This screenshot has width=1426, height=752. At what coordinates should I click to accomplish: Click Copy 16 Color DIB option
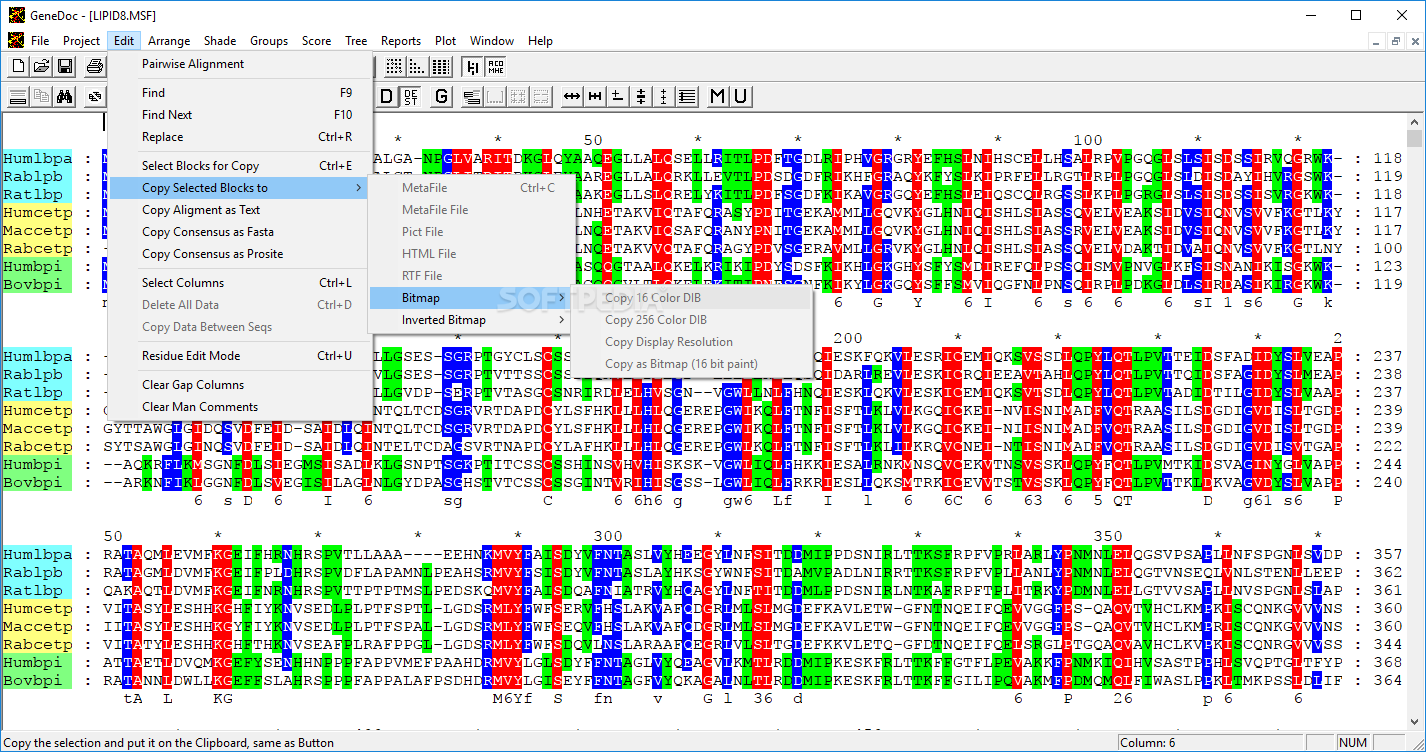point(691,298)
